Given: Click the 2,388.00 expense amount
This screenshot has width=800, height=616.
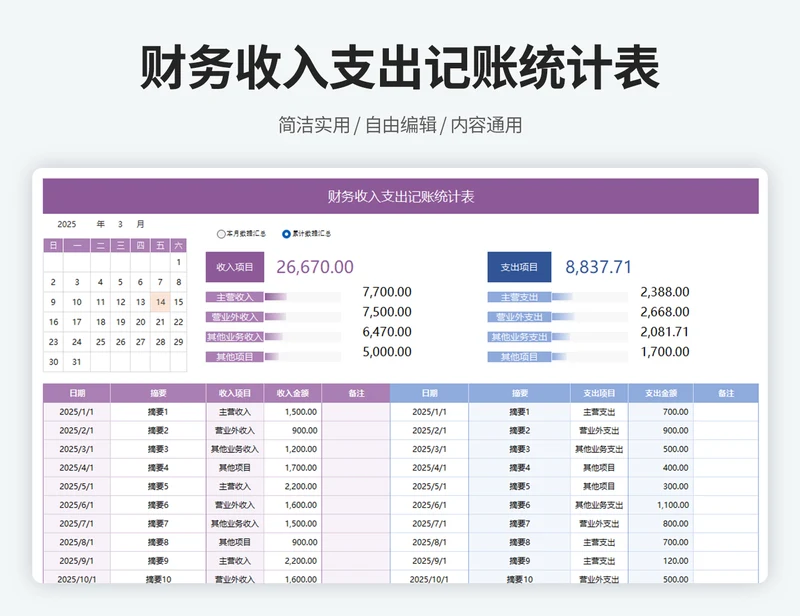Looking at the screenshot, I should pos(665,292).
